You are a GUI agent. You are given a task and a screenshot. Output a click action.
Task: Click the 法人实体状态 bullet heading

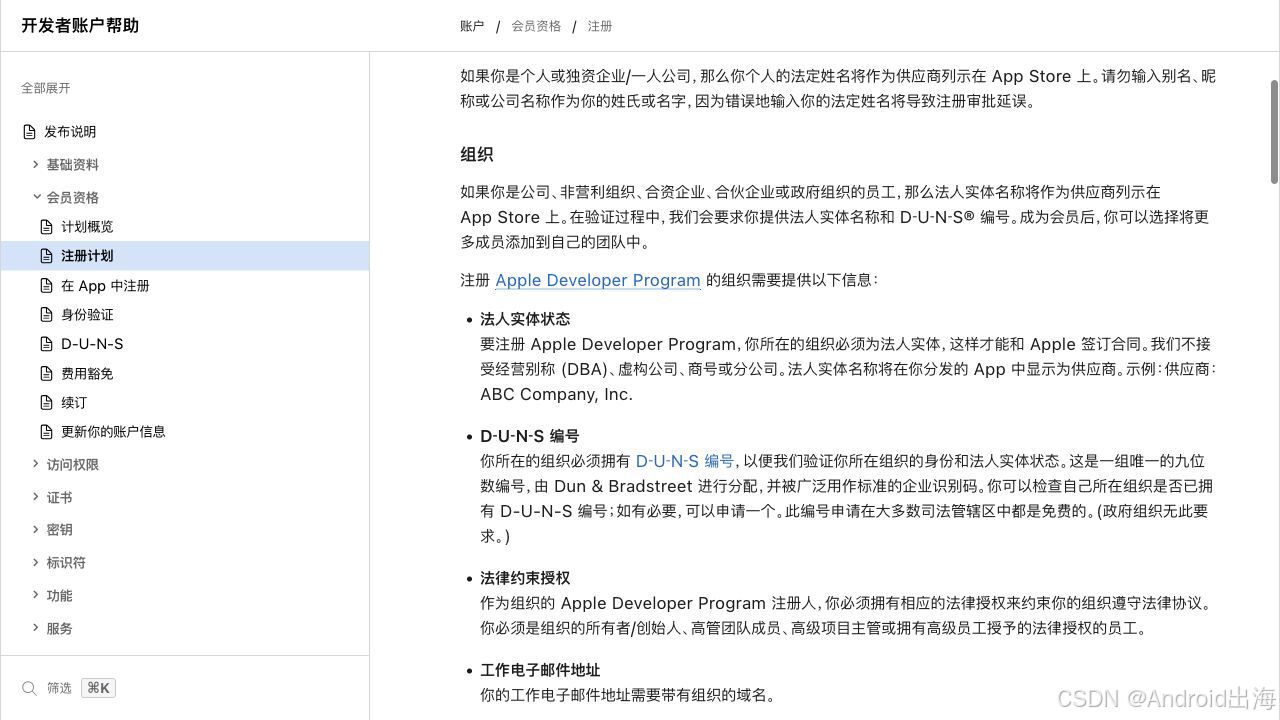[525, 319]
